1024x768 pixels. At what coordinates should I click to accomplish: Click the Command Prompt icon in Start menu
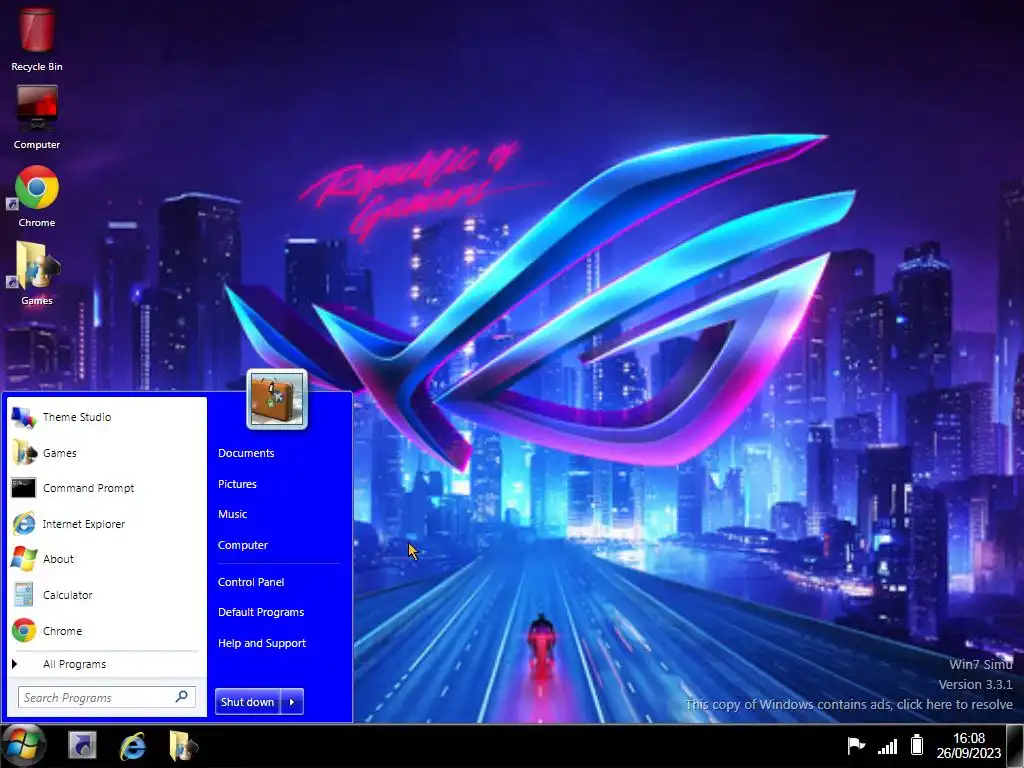coord(24,488)
